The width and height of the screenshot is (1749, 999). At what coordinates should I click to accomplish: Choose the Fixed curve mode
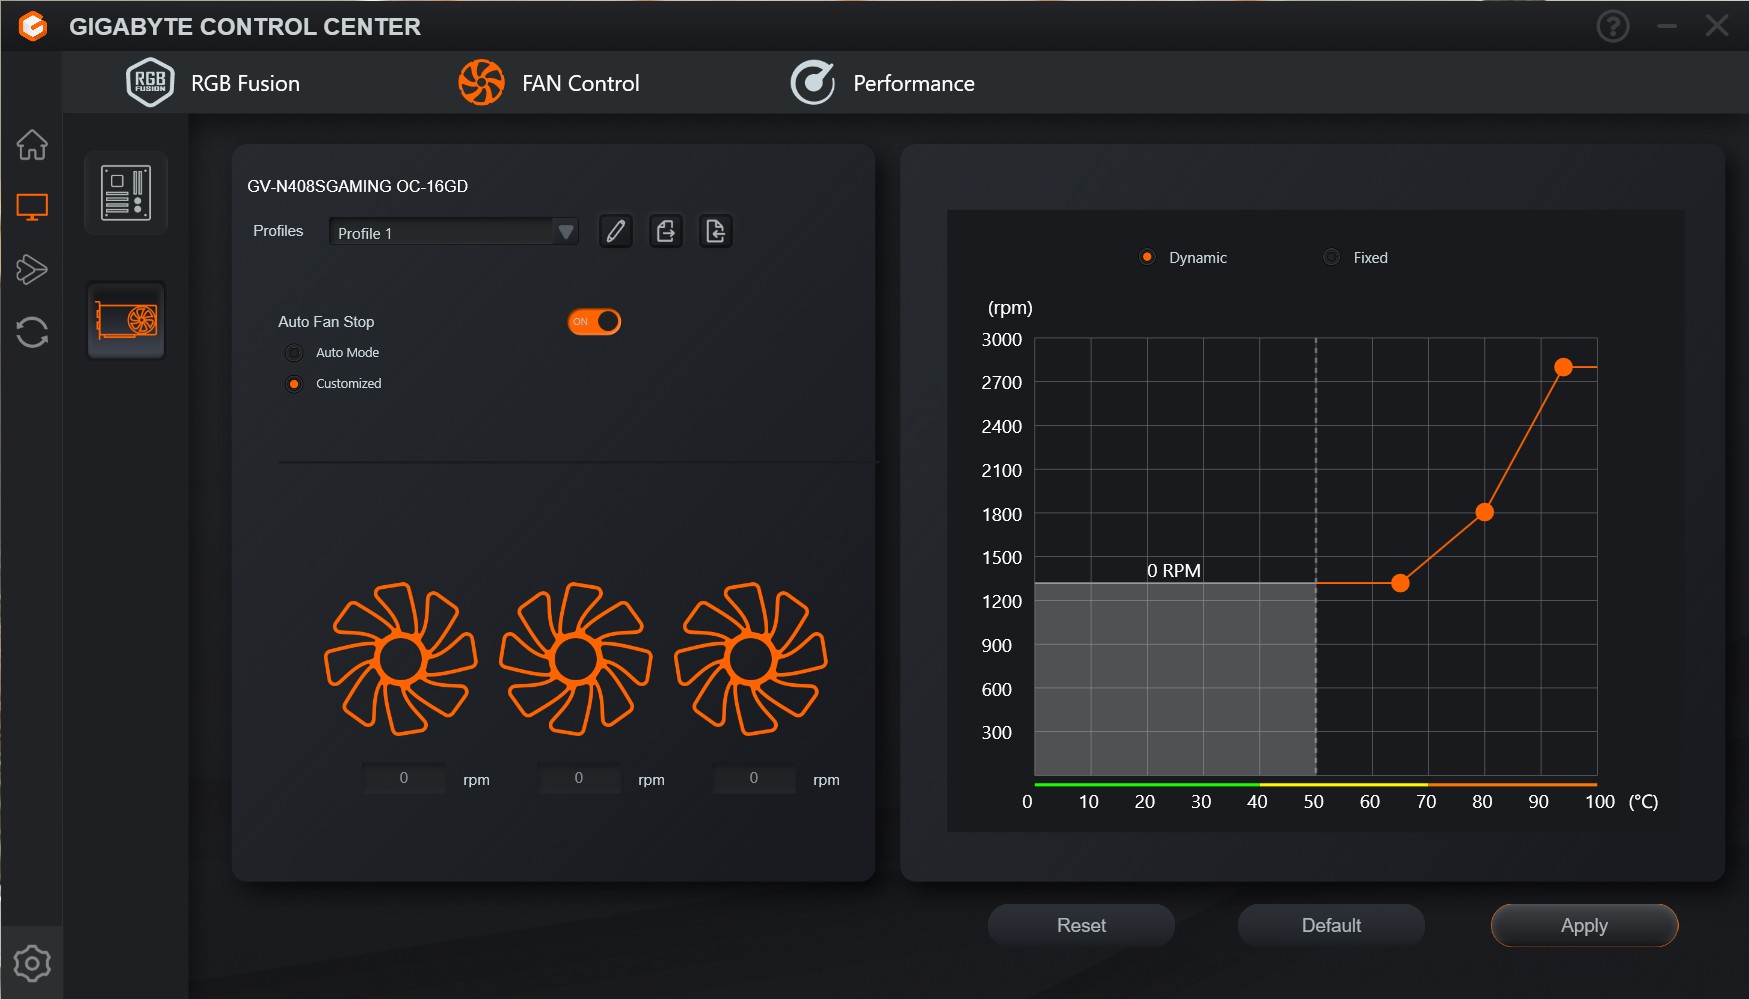point(1331,257)
